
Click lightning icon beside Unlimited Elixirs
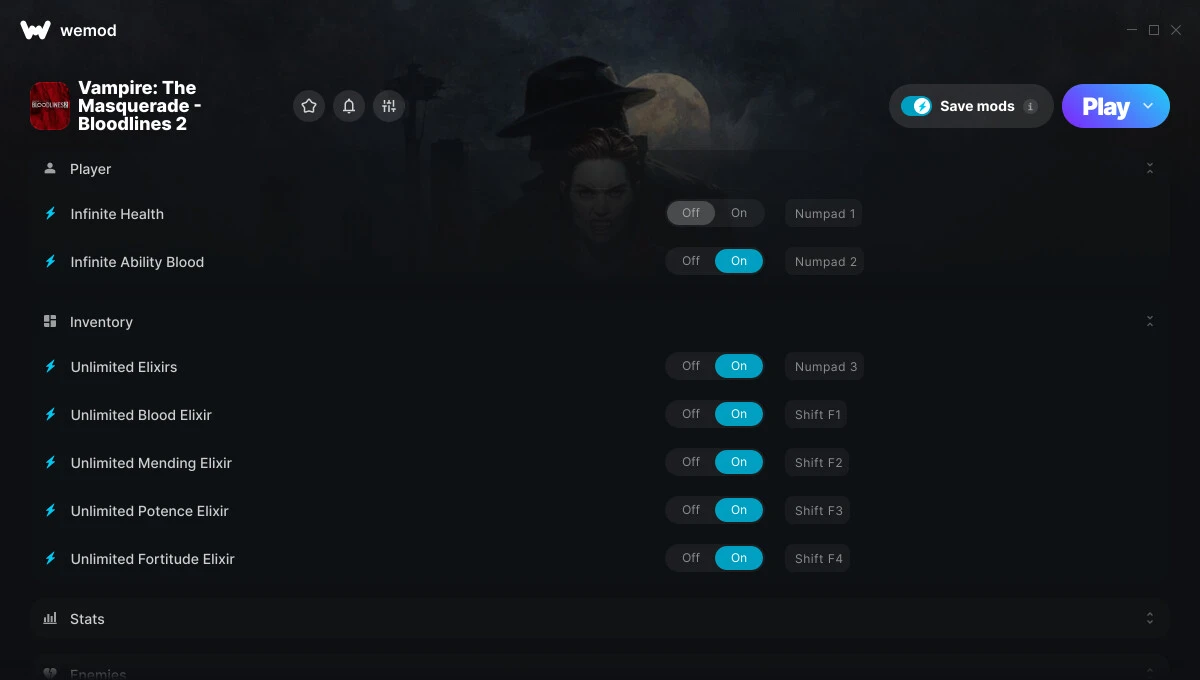coord(51,366)
